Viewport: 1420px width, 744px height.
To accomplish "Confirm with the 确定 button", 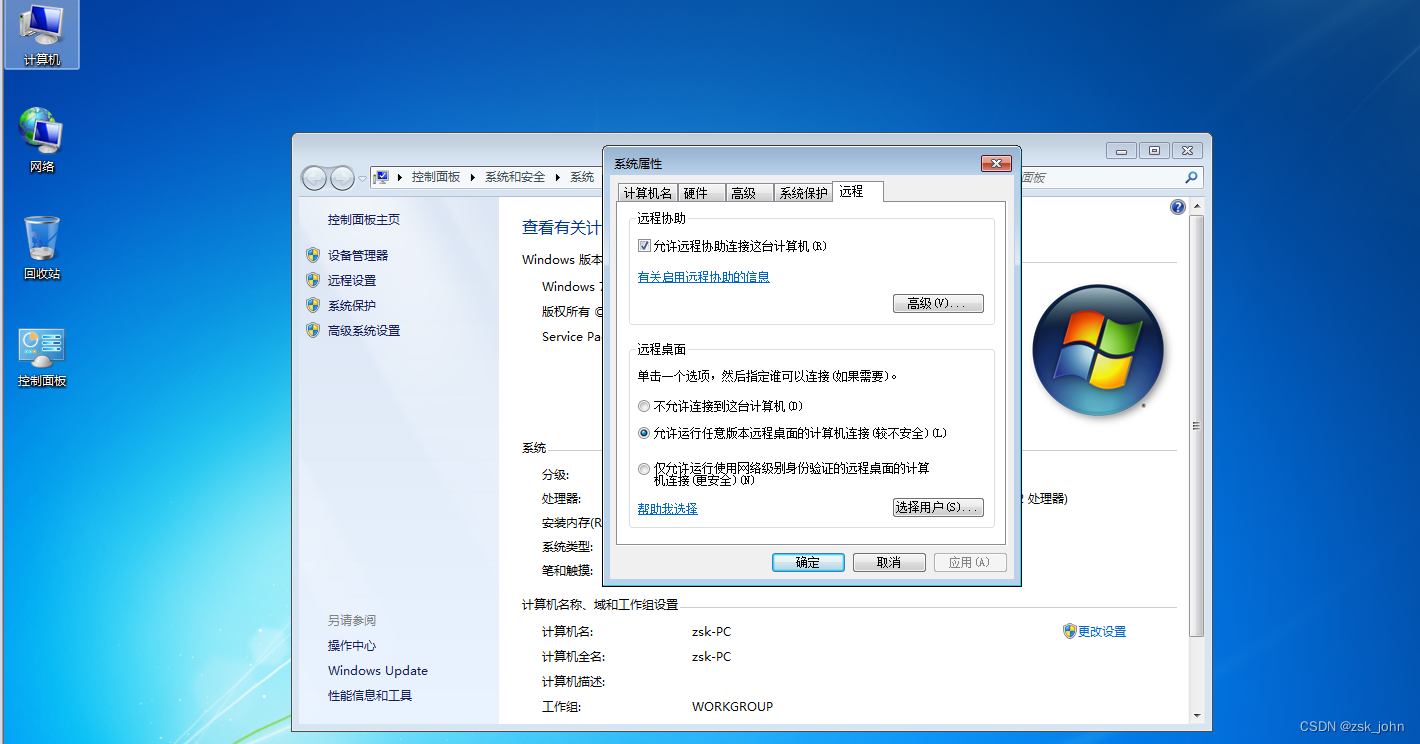I will pos(808,562).
